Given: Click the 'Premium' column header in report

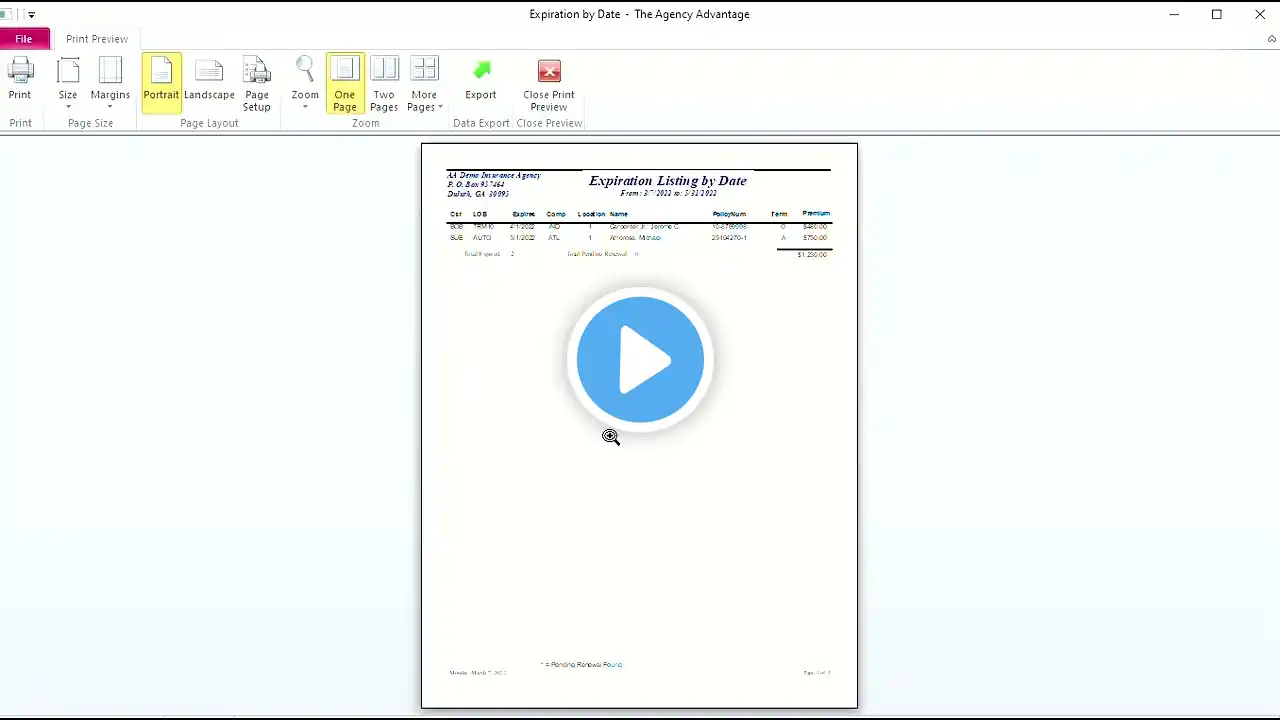Looking at the screenshot, I should tap(816, 214).
